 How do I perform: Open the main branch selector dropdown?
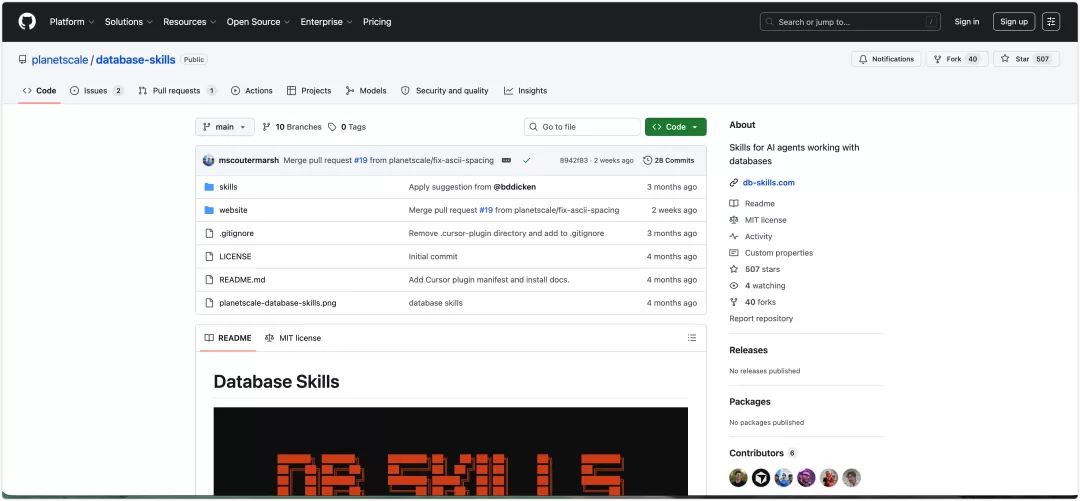pos(225,127)
